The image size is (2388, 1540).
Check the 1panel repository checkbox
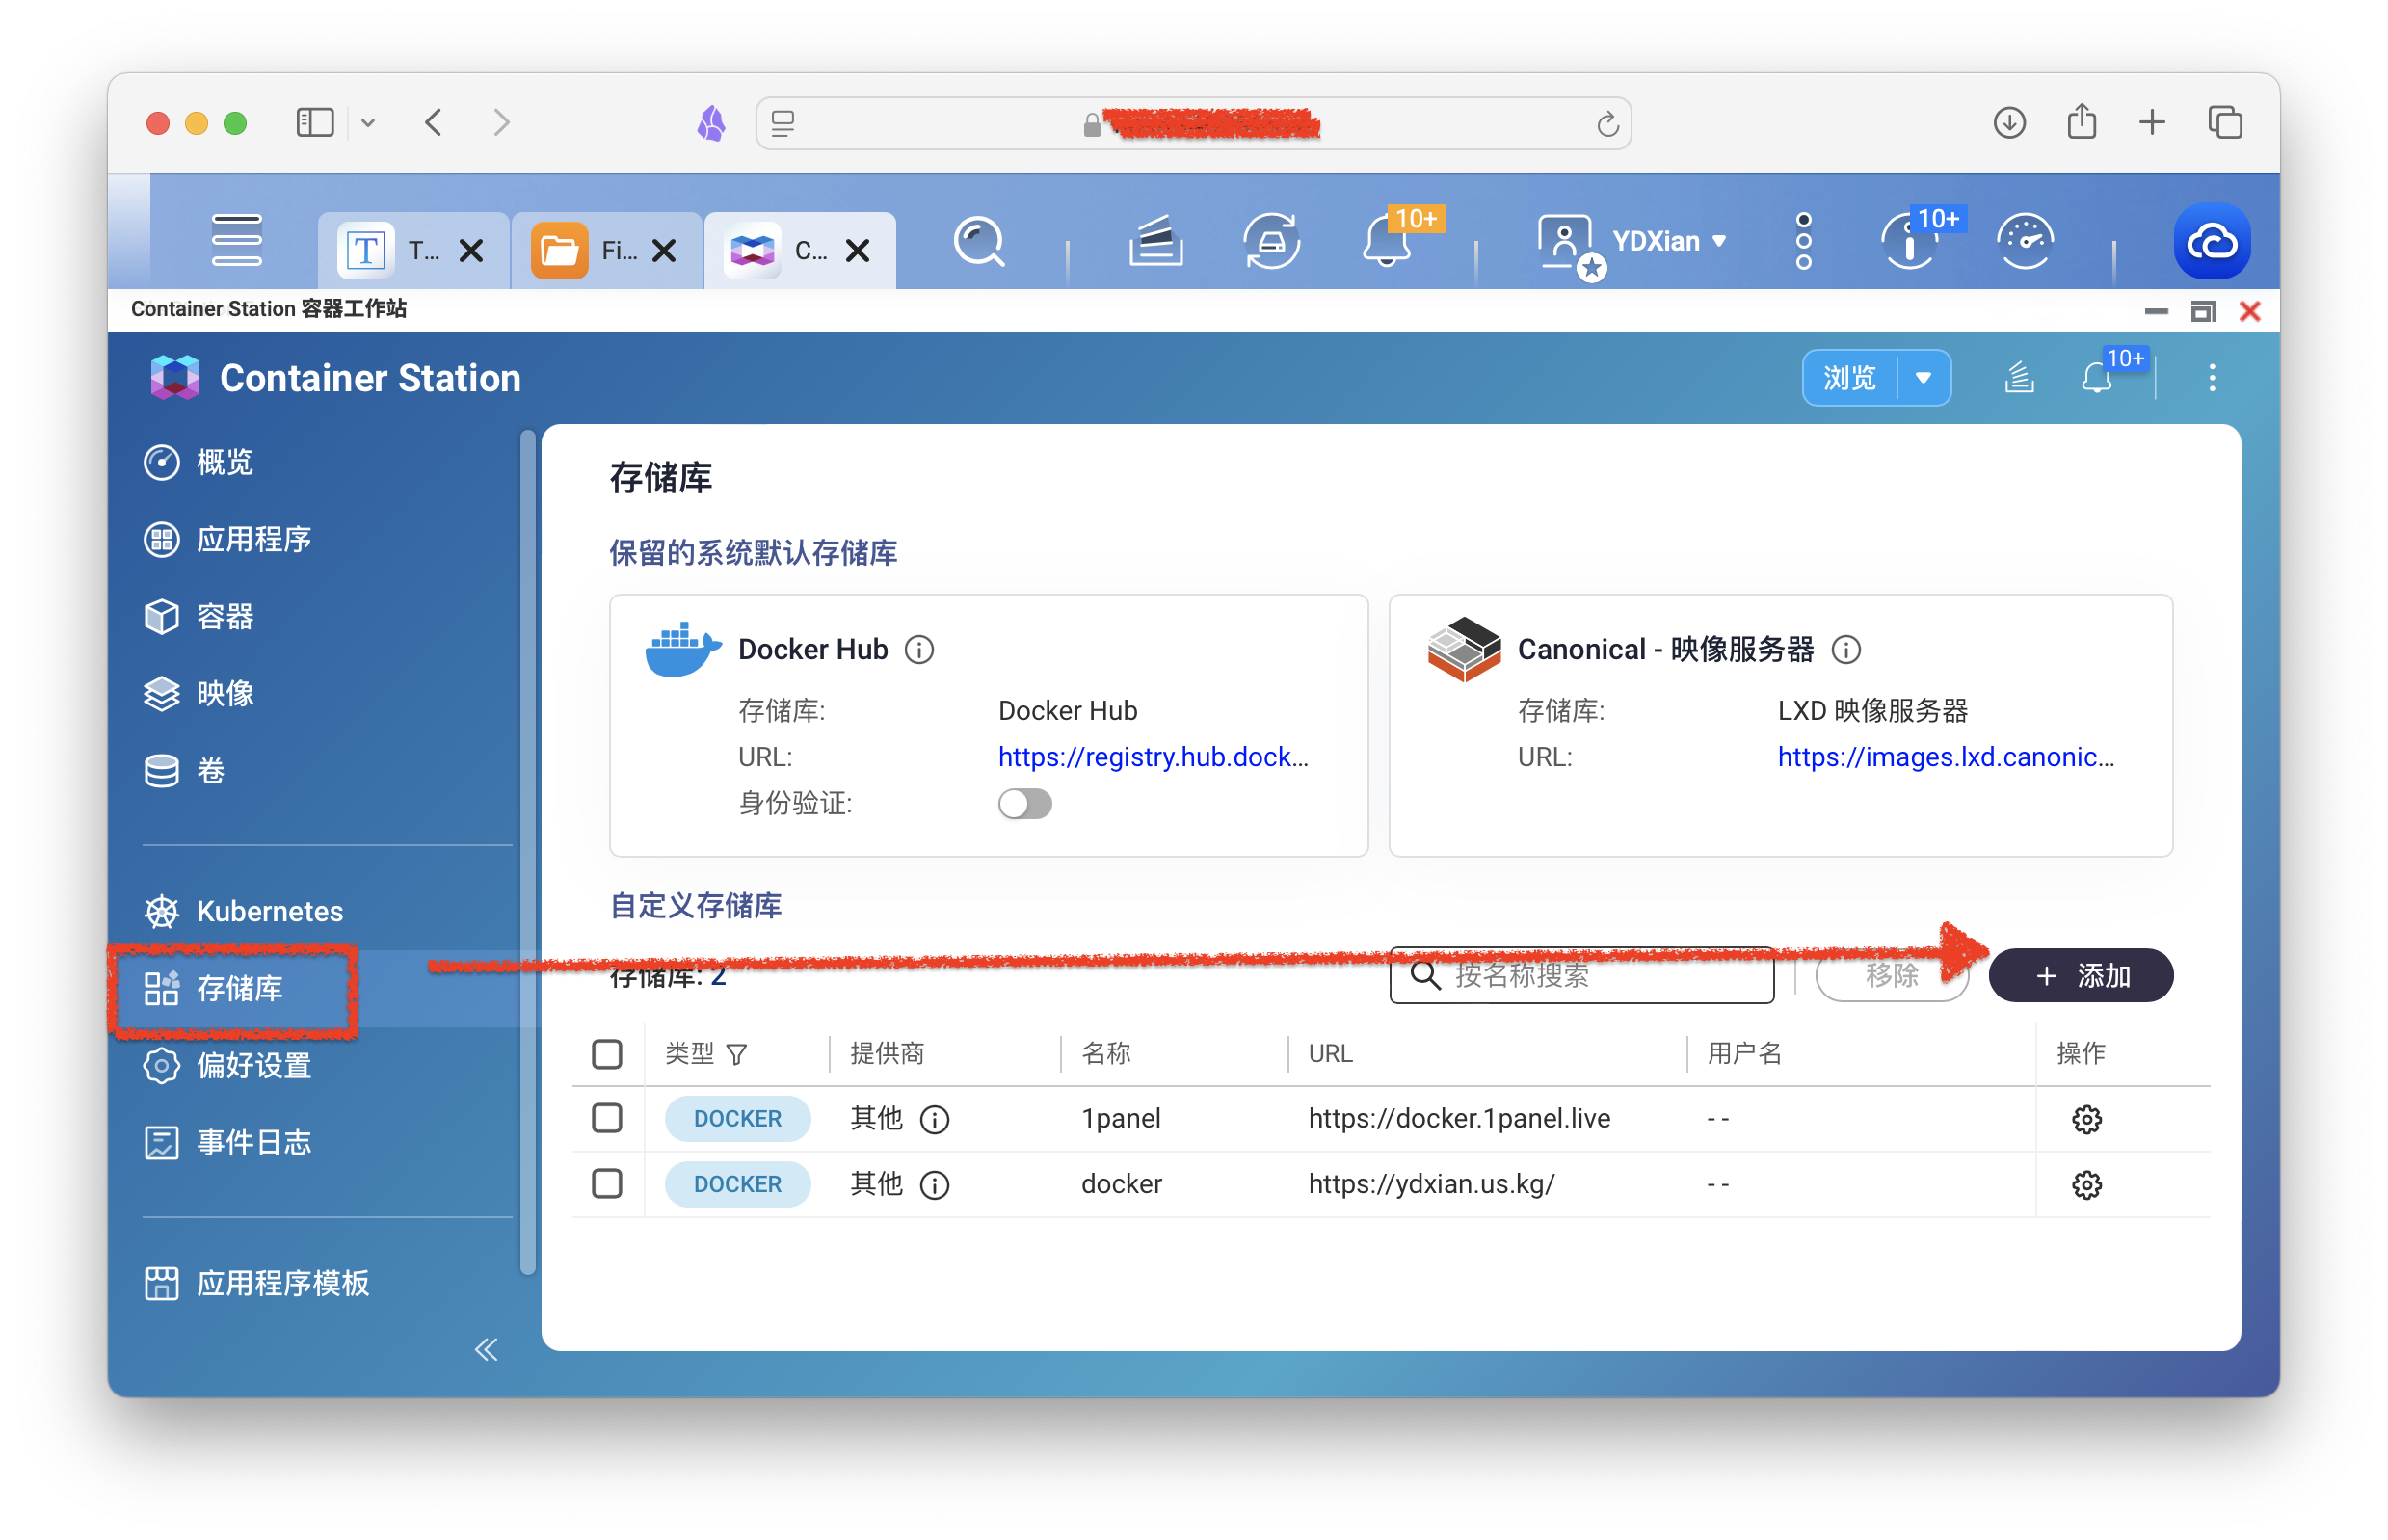607,1118
